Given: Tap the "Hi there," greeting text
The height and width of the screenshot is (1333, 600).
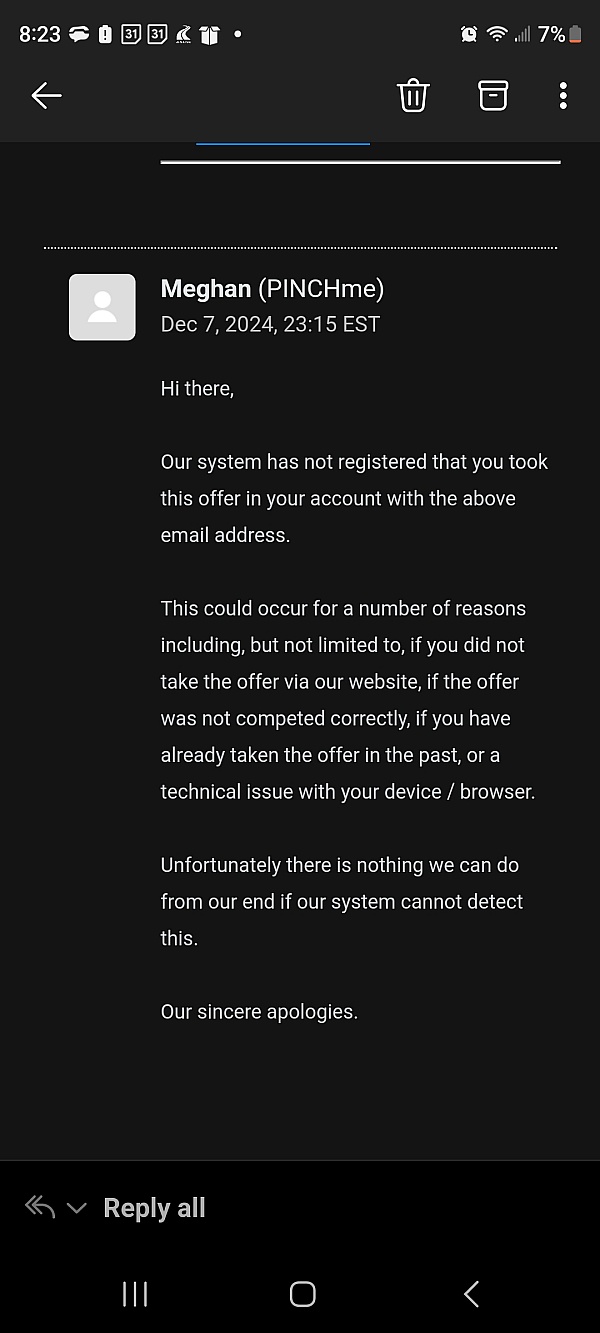Looking at the screenshot, I should tap(197, 389).
